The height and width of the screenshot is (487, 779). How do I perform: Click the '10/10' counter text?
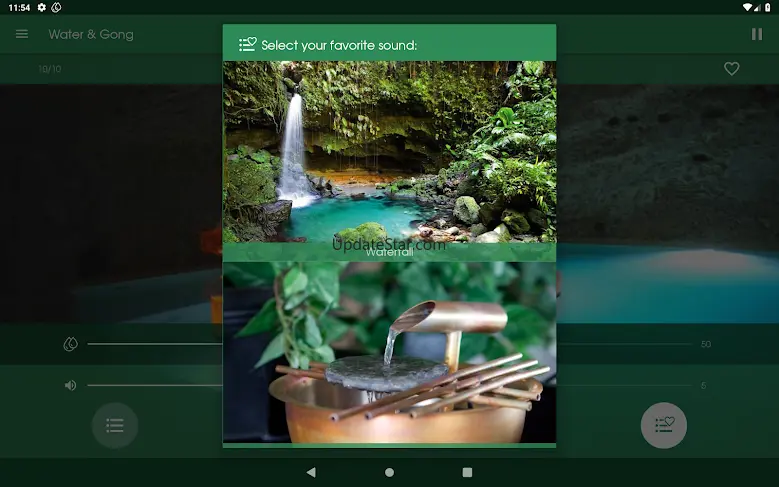click(50, 69)
